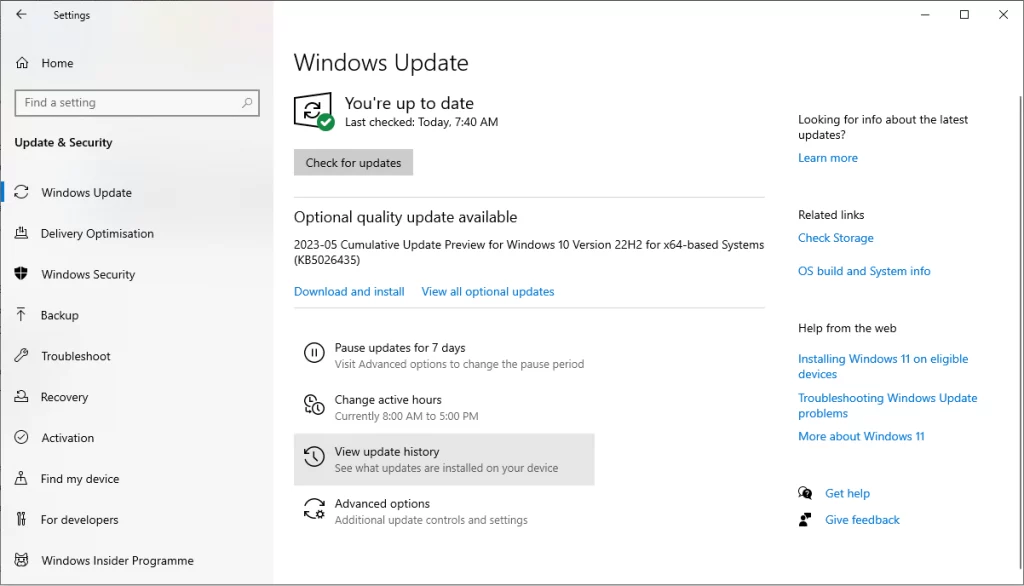Click the Delivery Optimisation icon
Screen dimensions: 1024x586
click(x=22, y=233)
